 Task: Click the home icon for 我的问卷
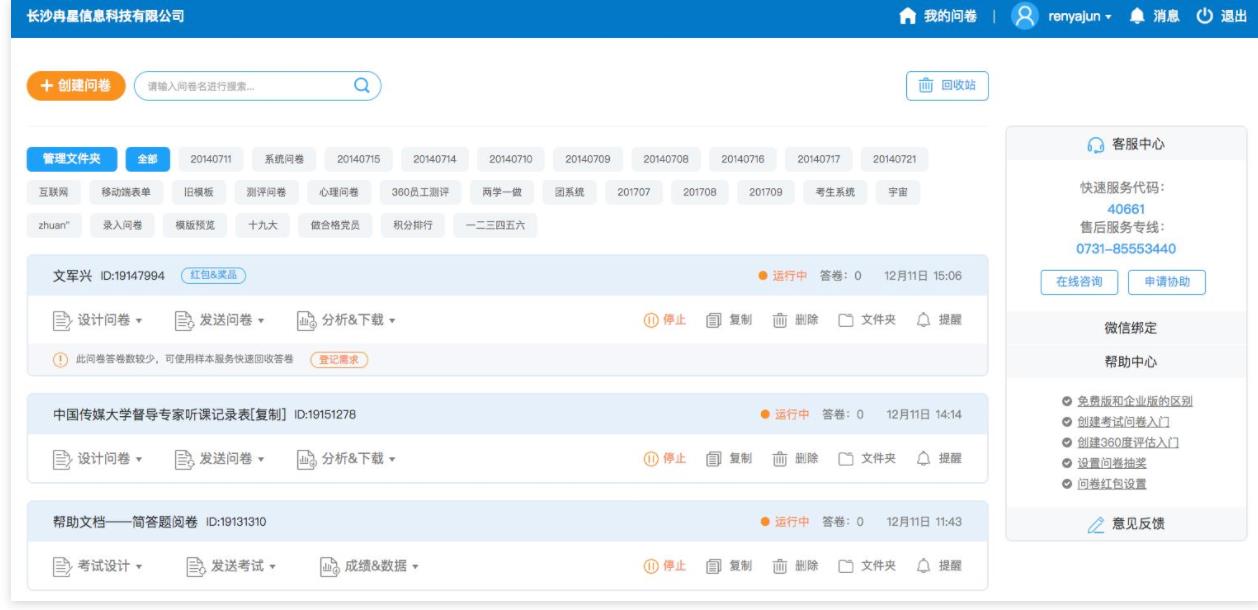click(907, 17)
